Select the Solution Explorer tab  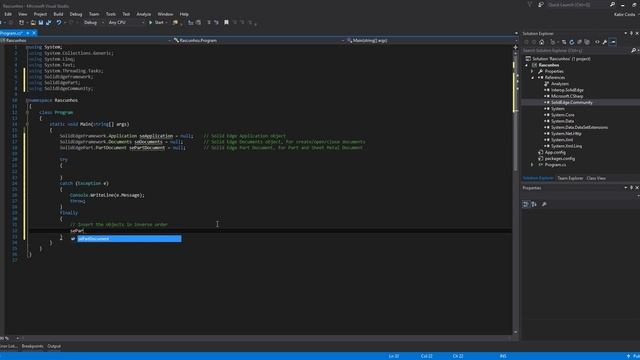(538, 178)
